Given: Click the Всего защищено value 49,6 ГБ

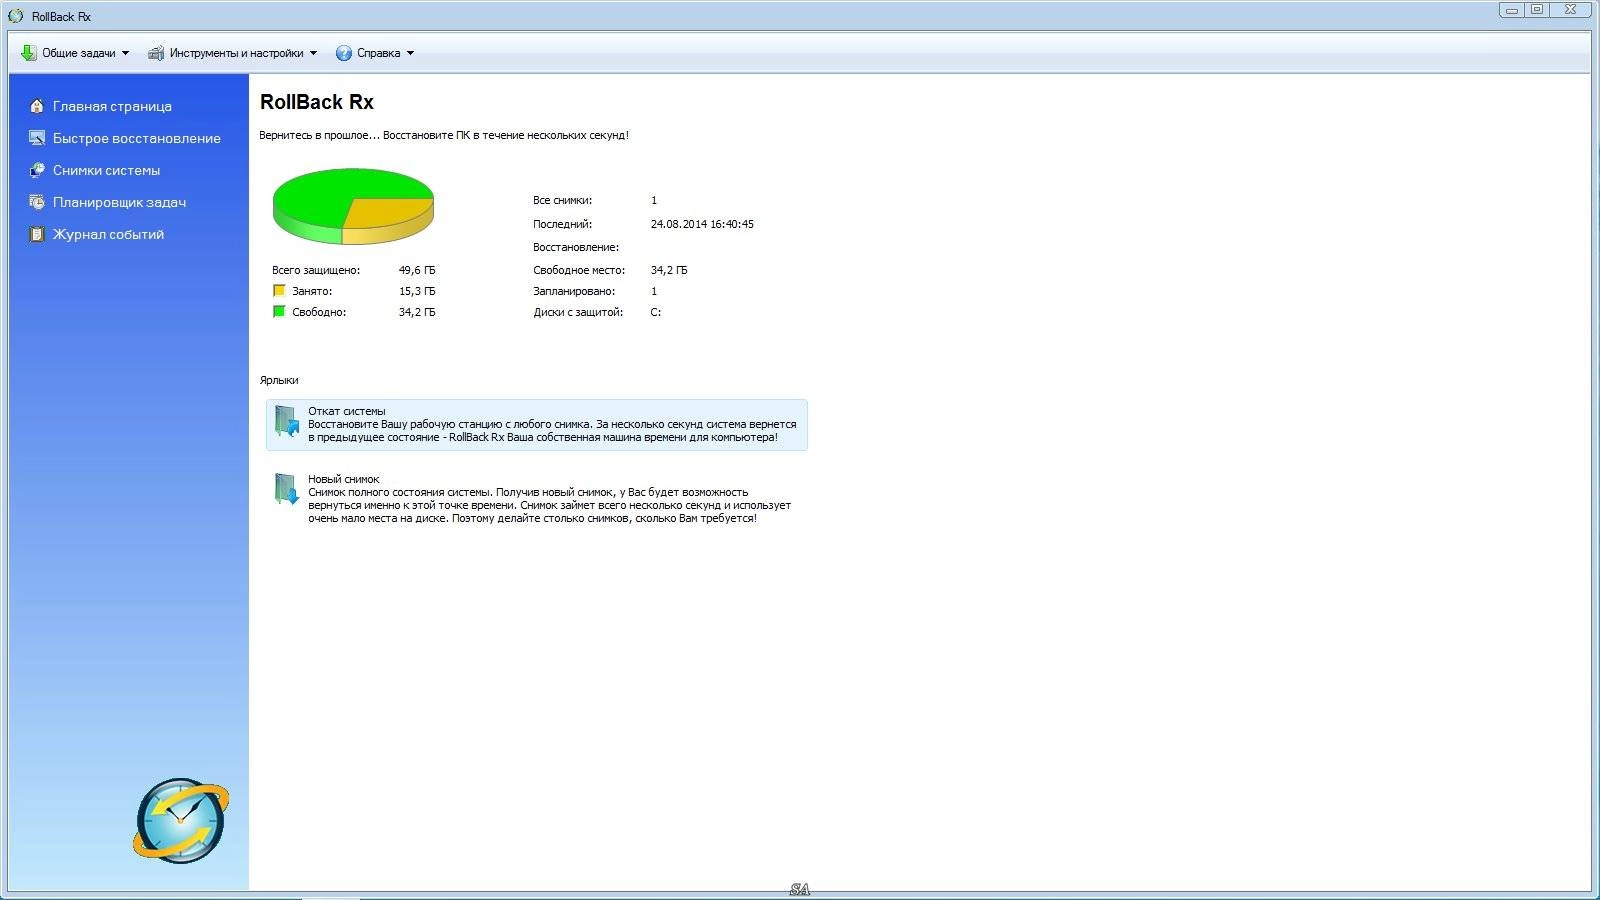Looking at the screenshot, I should pos(417,270).
